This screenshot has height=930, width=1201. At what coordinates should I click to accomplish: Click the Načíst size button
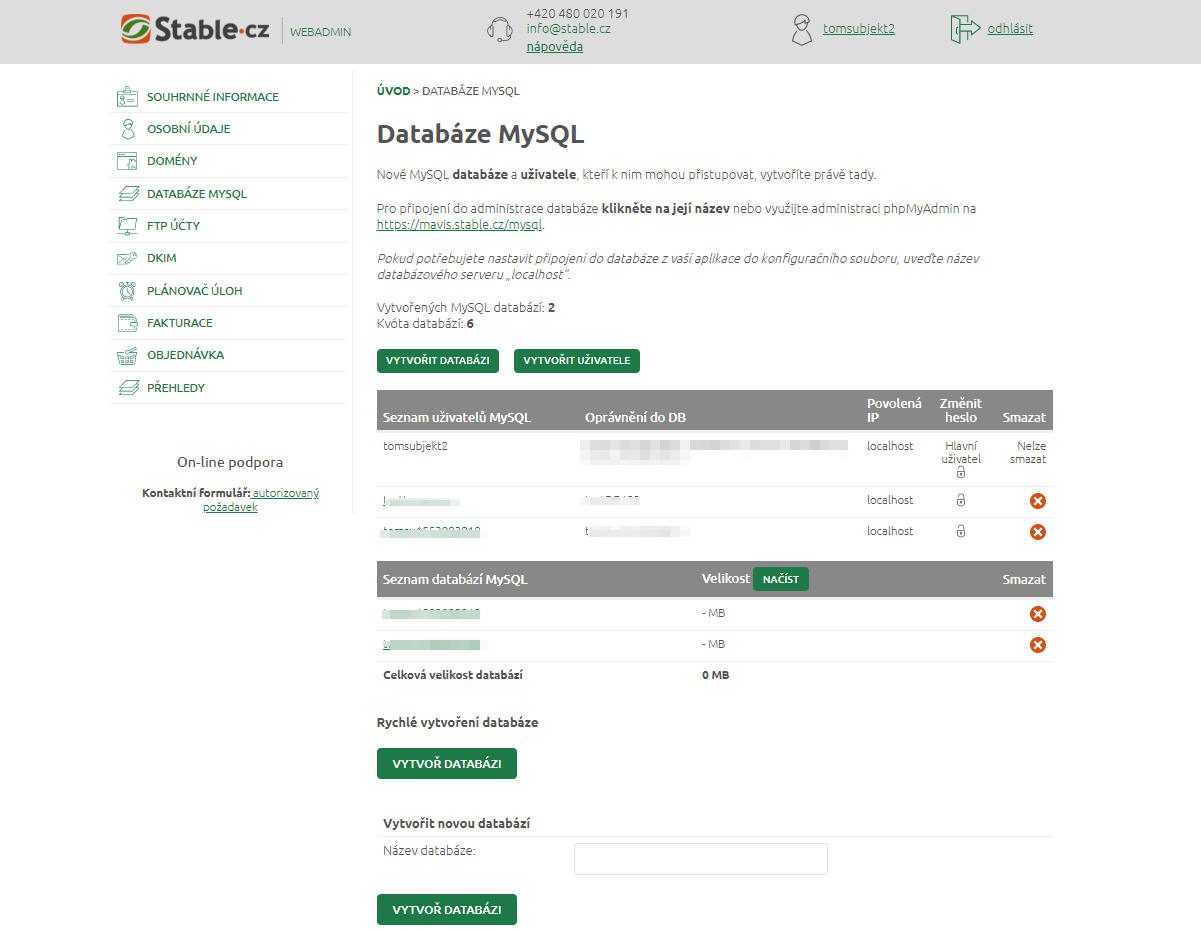(781, 579)
